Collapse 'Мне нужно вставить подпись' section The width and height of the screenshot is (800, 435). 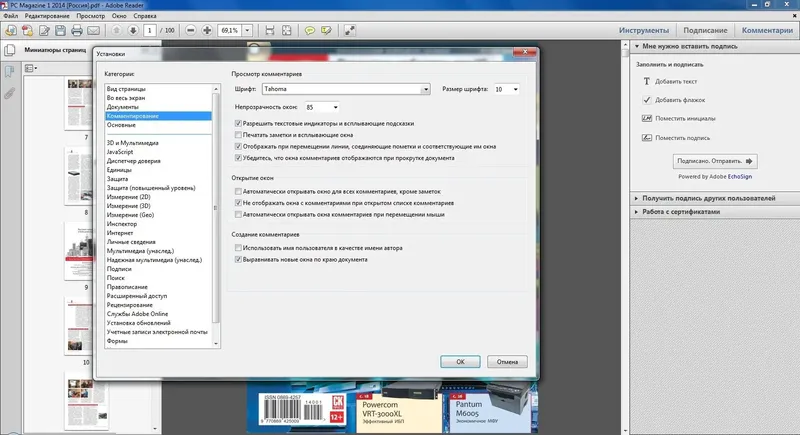[637, 46]
